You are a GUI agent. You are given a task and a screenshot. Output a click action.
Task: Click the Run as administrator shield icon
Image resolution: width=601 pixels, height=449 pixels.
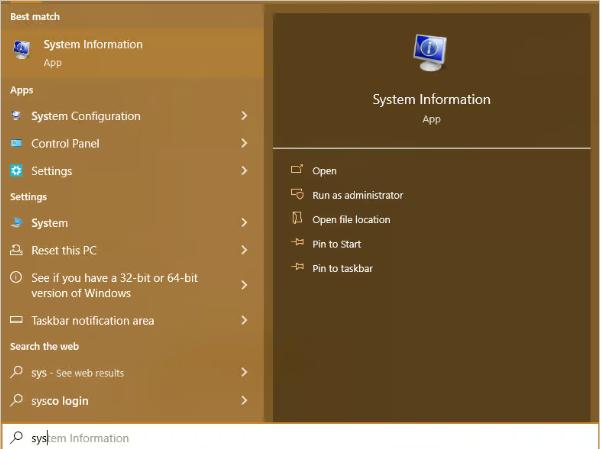pos(297,194)
